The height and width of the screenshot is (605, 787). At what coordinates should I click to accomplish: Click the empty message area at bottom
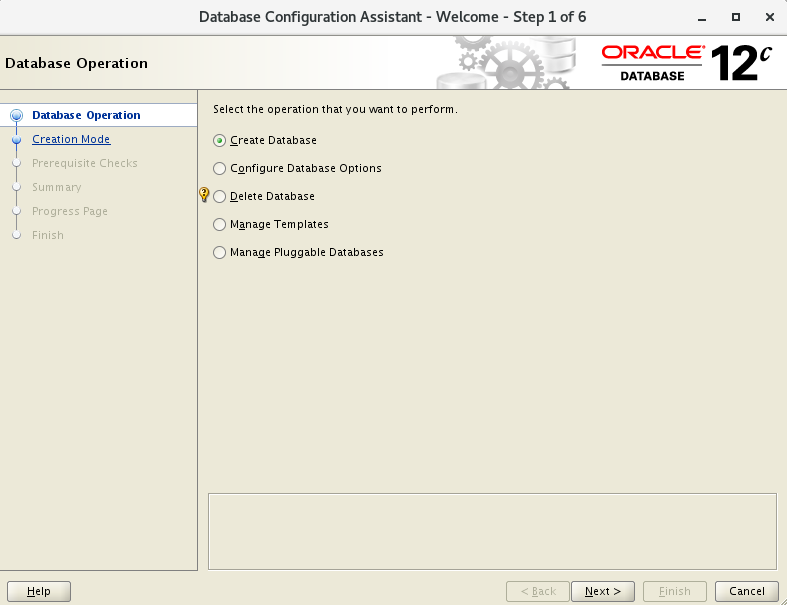[x=492, y=531]
